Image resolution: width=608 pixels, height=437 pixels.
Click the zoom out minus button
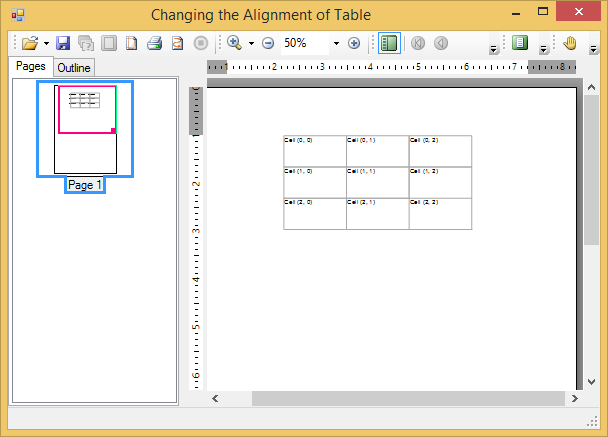point(268,43)
